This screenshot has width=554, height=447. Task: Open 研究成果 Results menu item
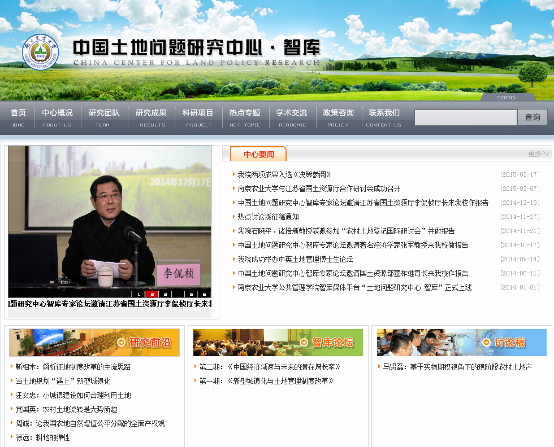151,117
